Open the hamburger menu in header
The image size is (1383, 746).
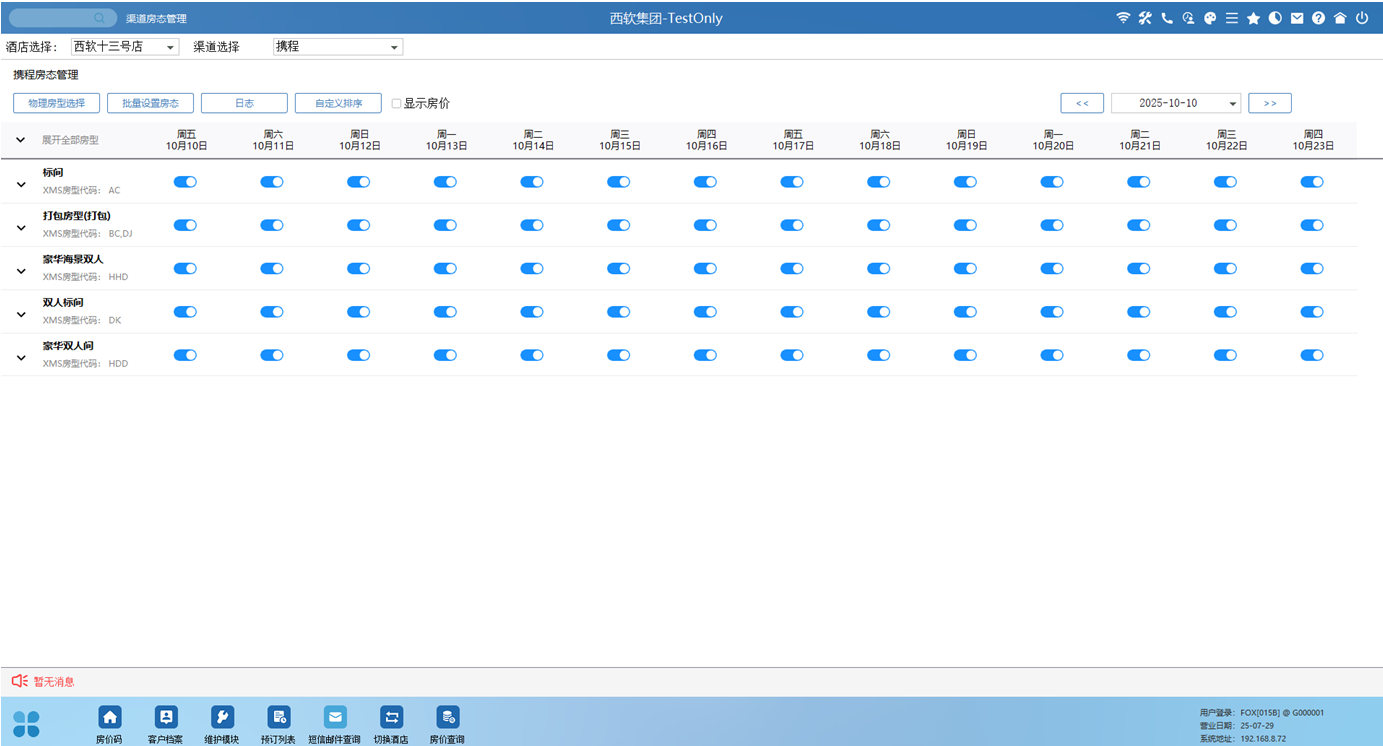point(1232,18)
